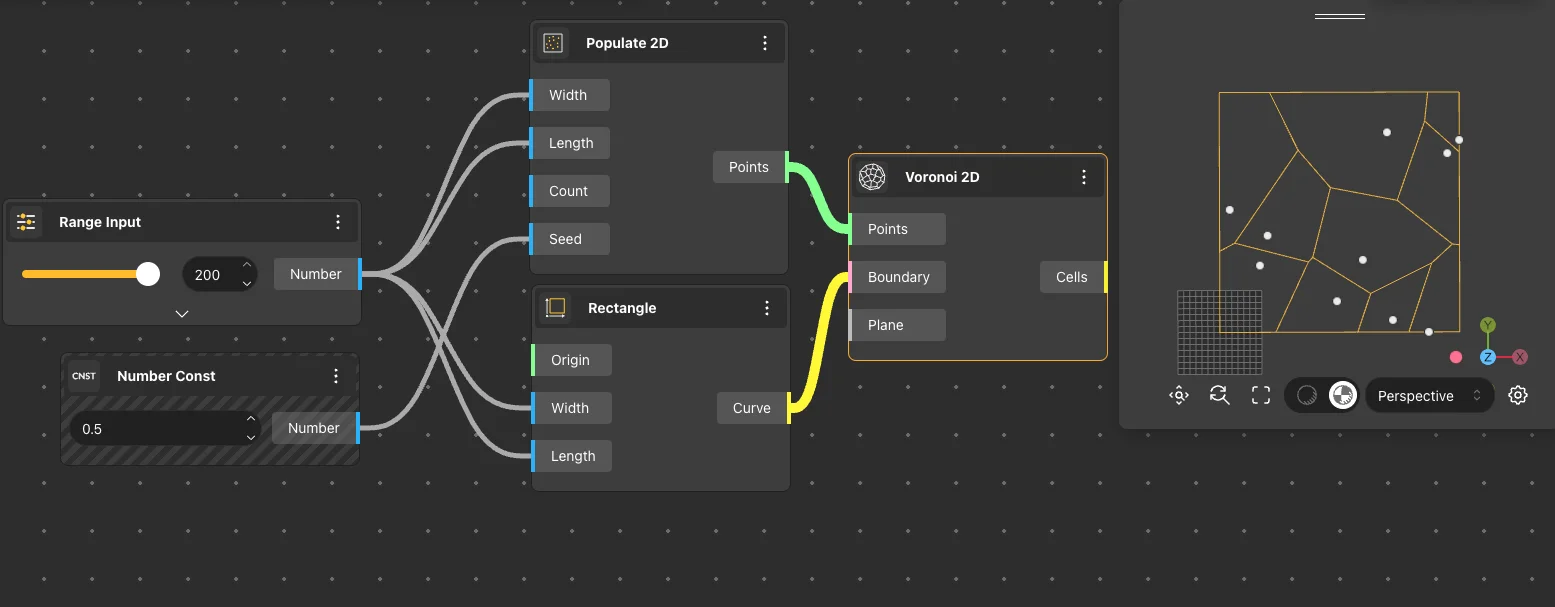Screen dimensions: 1555x607
Task: Select the checkered material display mode
Action: 1342,395
